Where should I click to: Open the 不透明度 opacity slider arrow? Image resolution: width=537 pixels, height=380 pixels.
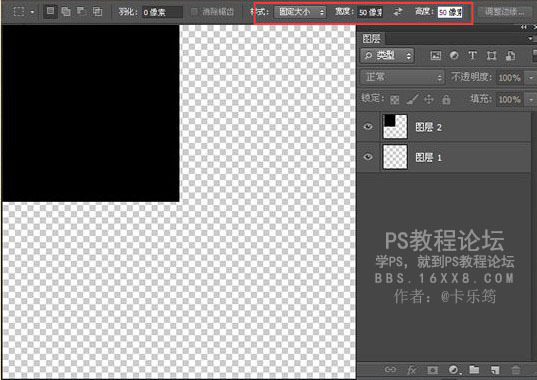point(531,78)
